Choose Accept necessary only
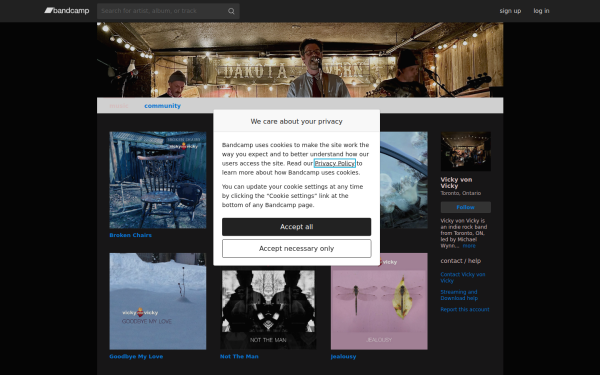 tap(297, 249)
